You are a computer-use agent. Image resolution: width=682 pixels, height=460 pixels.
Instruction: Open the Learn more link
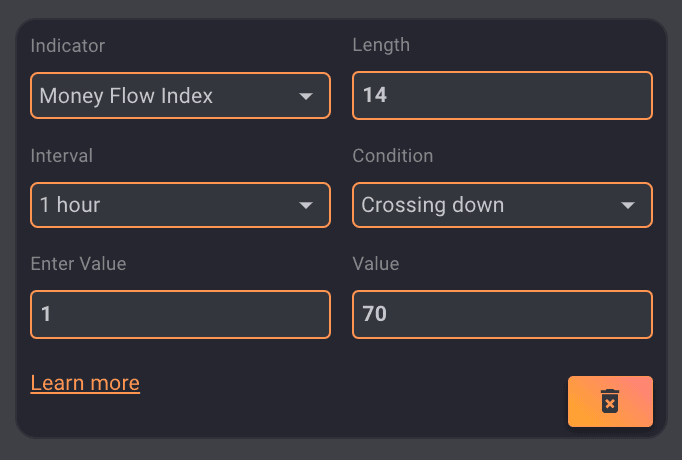coord(85,383)
